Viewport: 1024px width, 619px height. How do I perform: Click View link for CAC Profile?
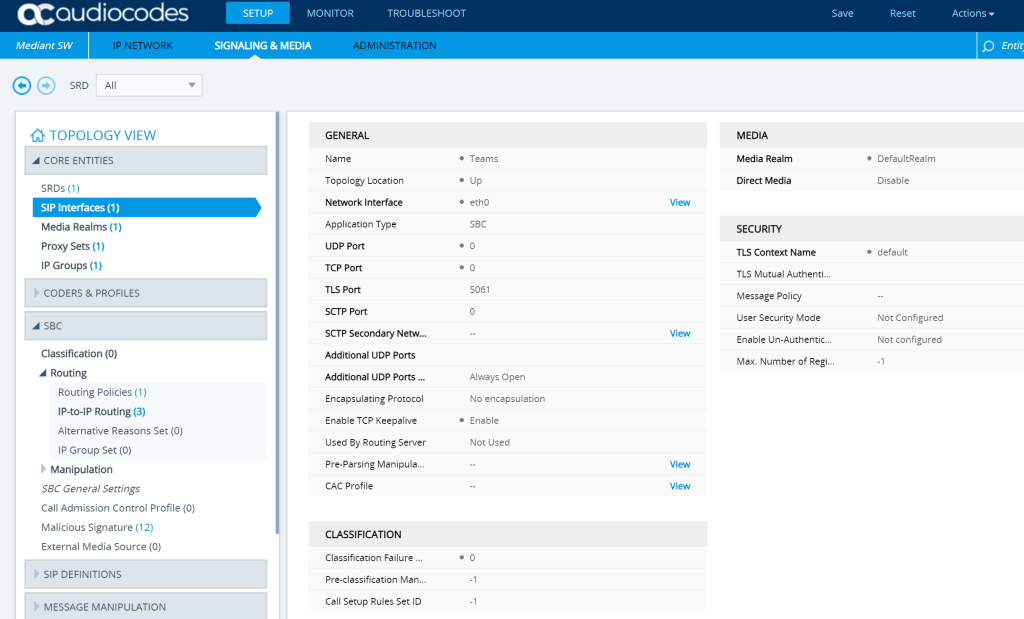click(680, 486)
